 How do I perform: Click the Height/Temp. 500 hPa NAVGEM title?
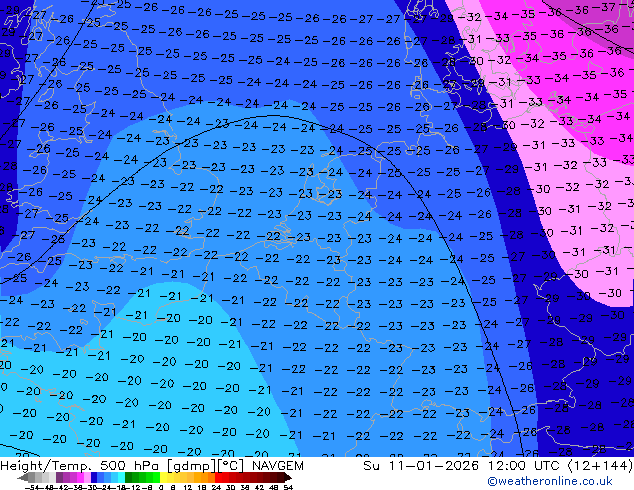click(x=152, y=466)
